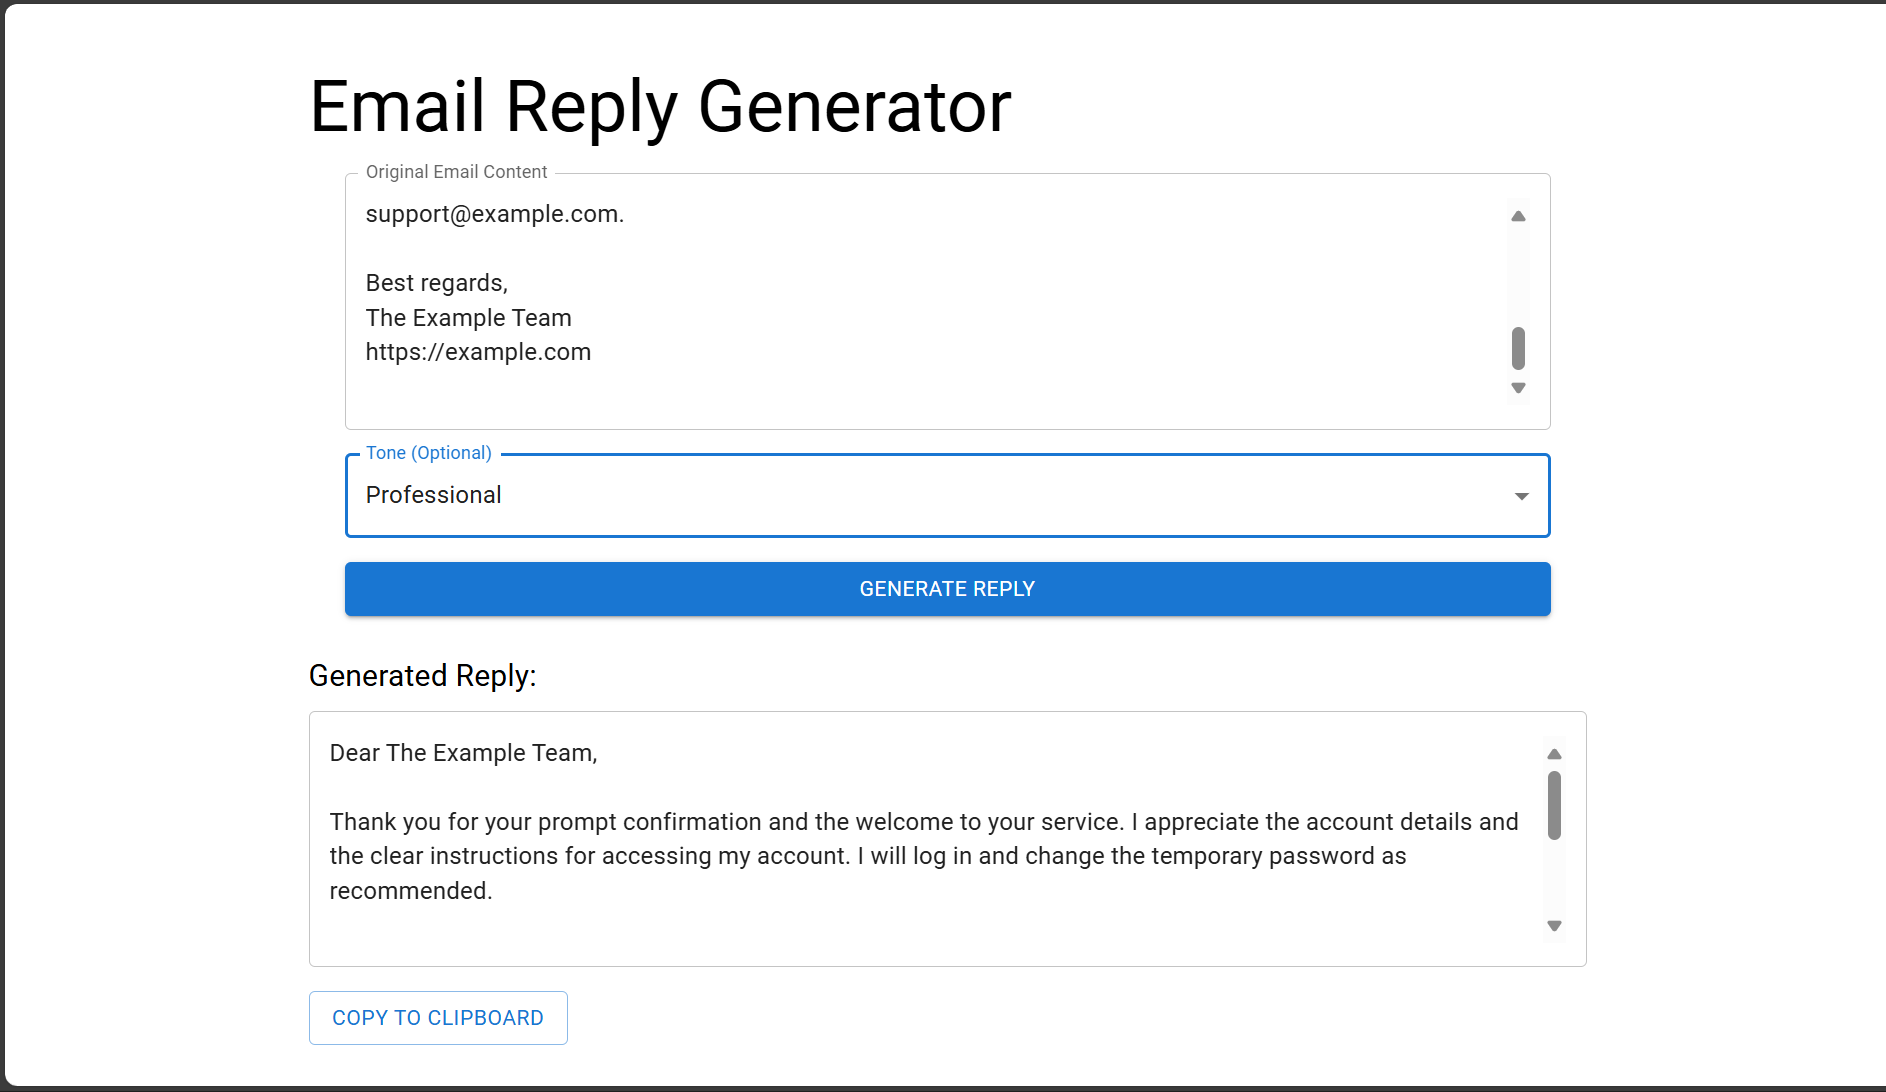Click the https://example.com text in the email

click(x=478, y=352)
